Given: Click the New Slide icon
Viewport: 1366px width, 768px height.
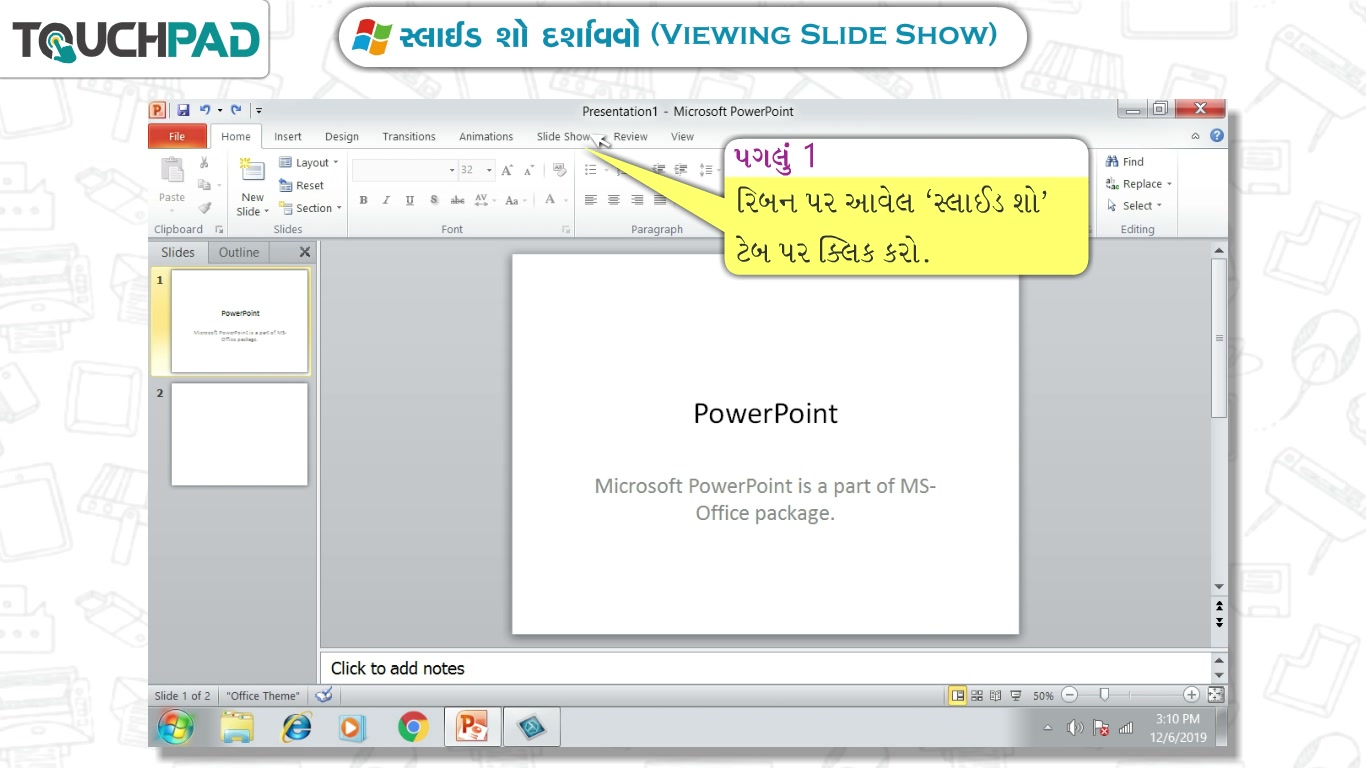Looking at the screenshot, I should (252, 170).
